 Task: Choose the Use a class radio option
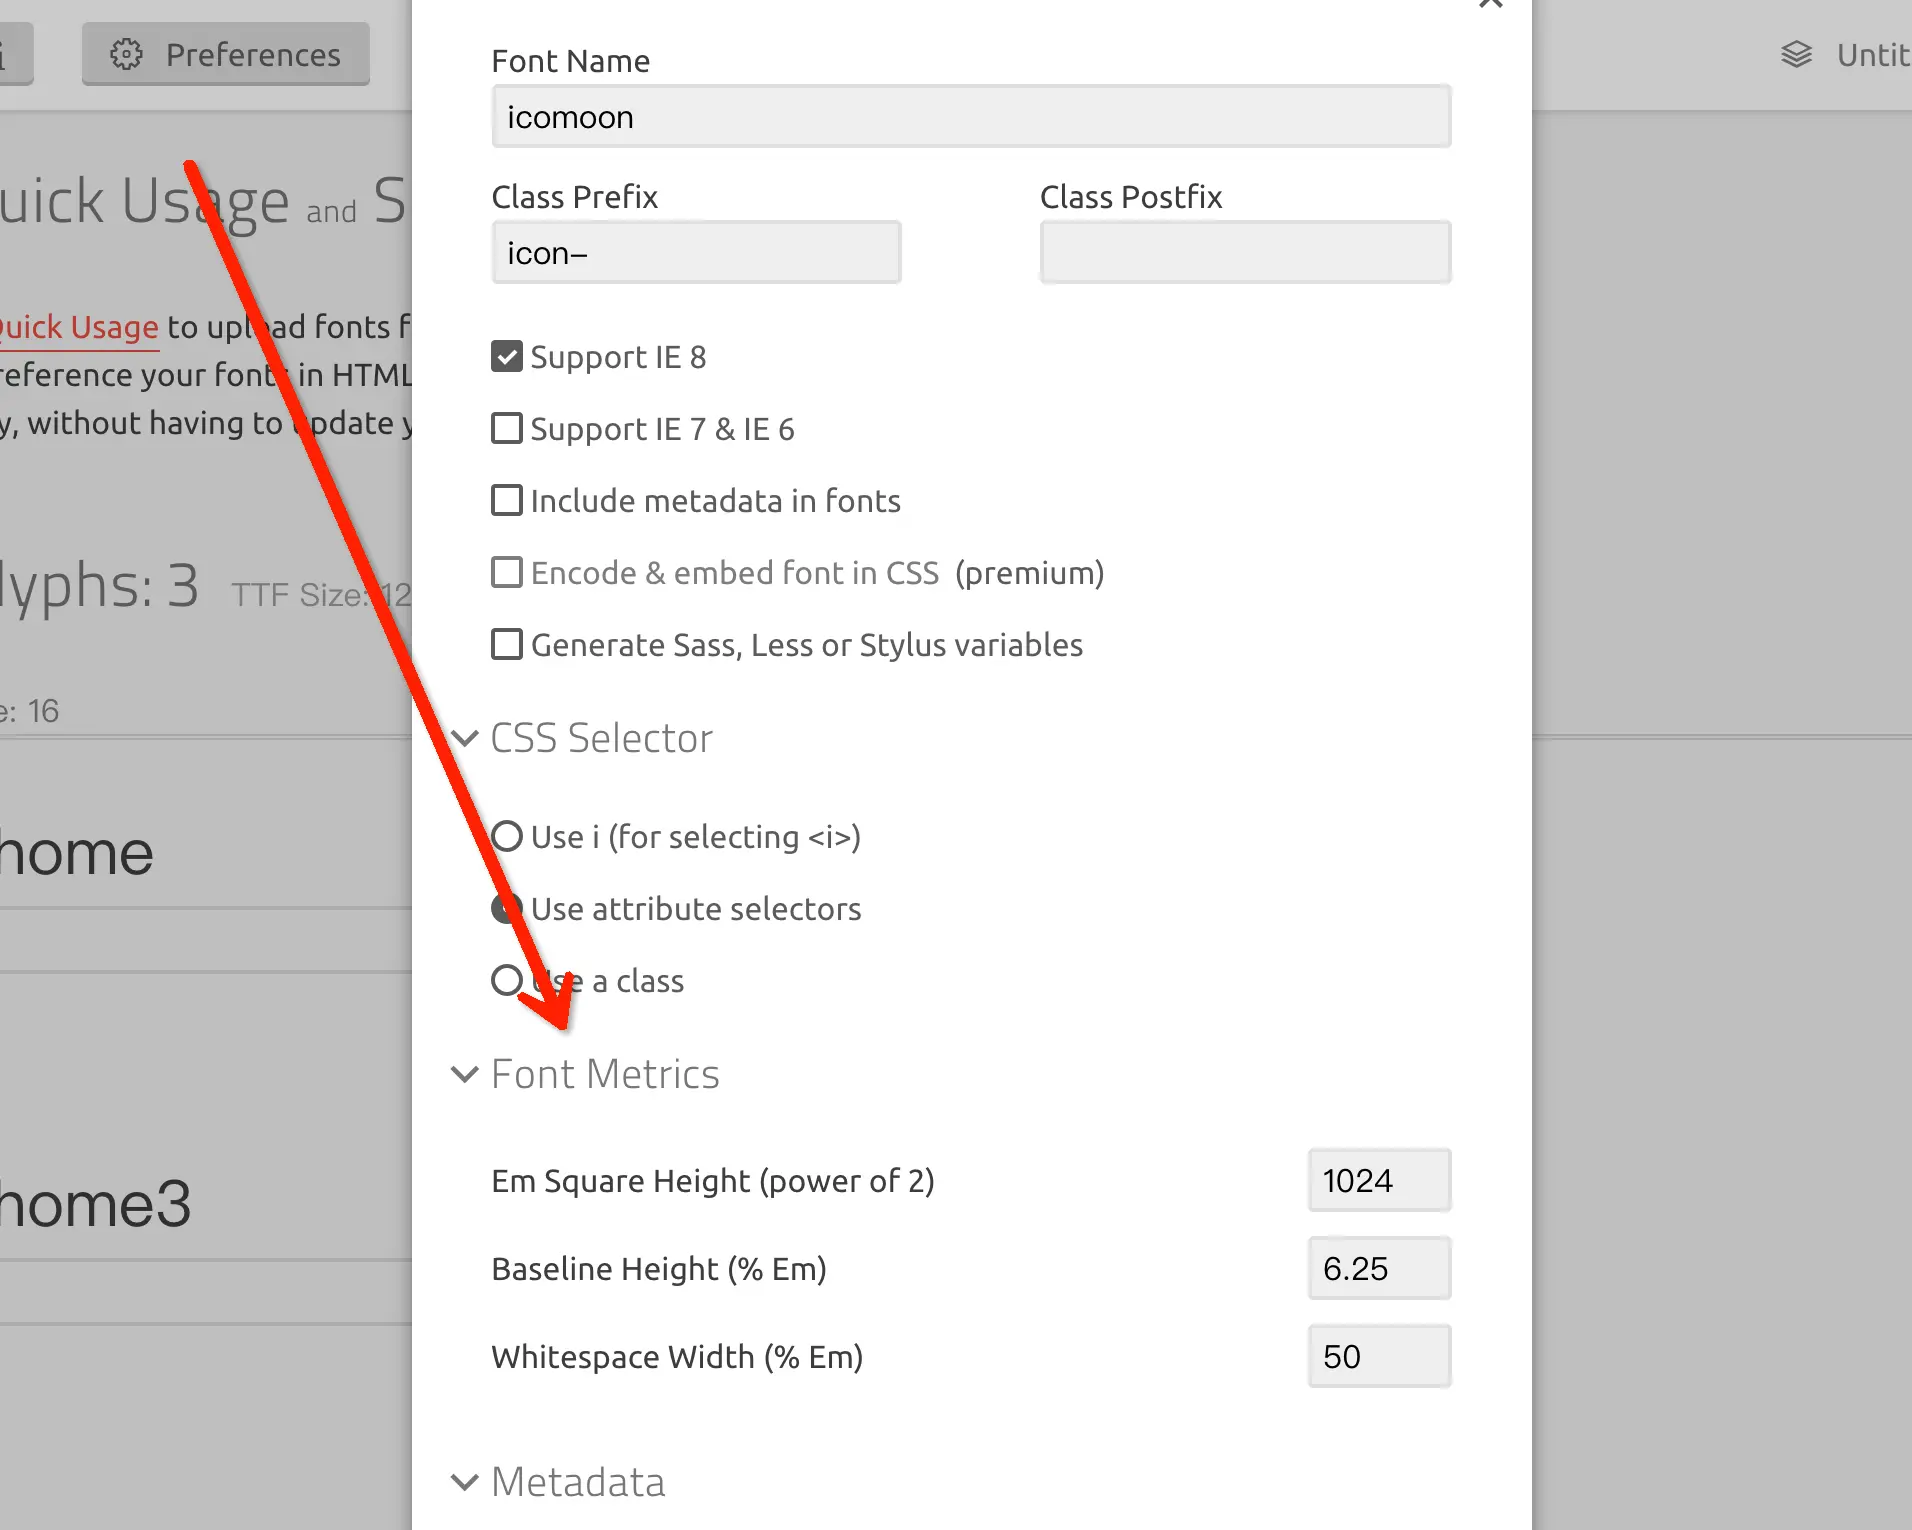507,981
